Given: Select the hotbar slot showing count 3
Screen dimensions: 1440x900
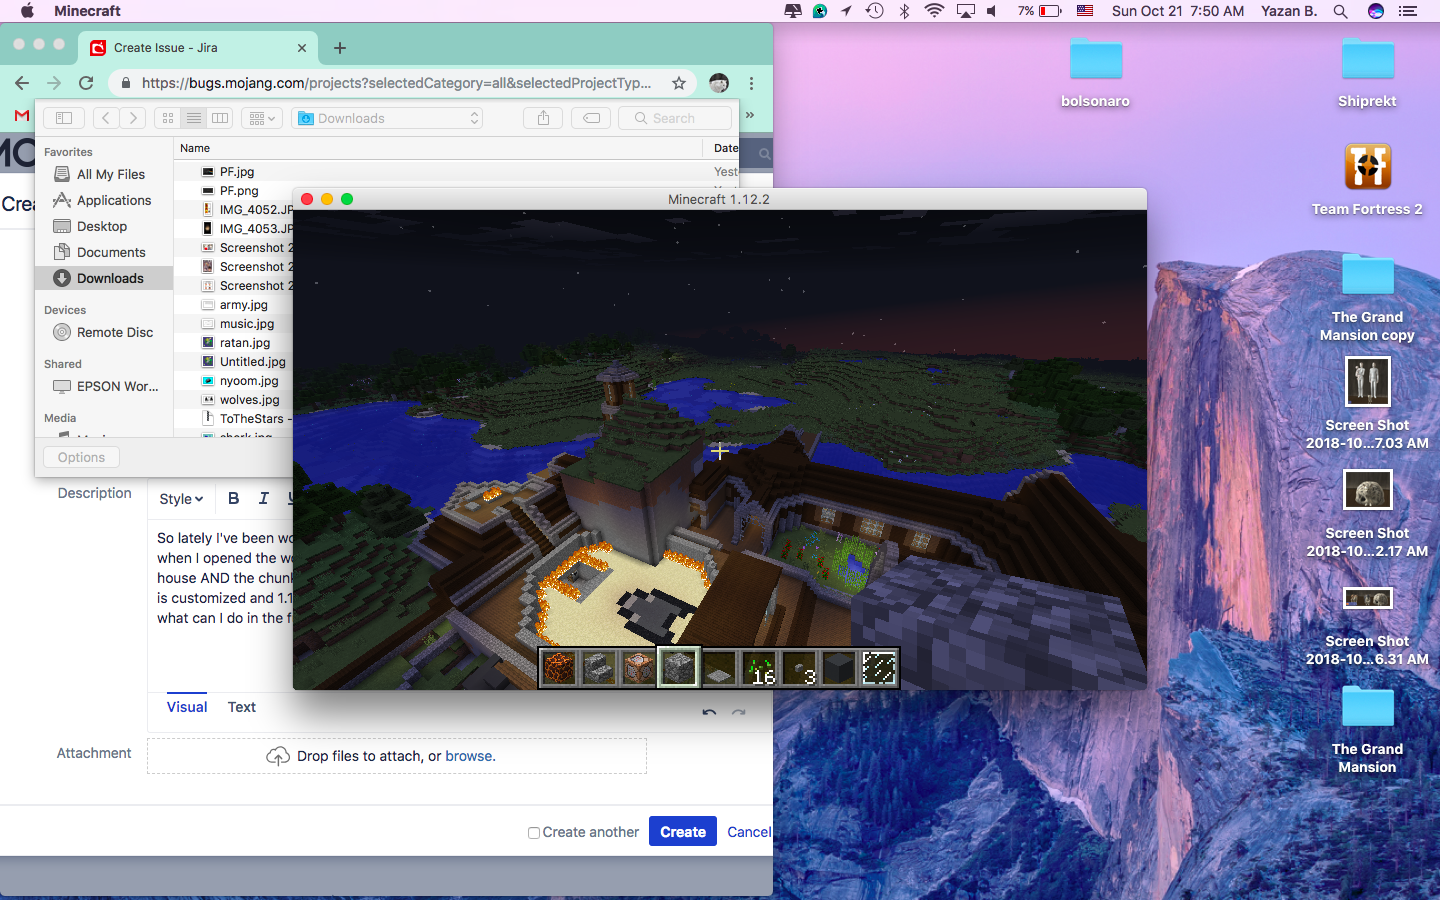Looking at the screenshot, I should pos(799,668).
